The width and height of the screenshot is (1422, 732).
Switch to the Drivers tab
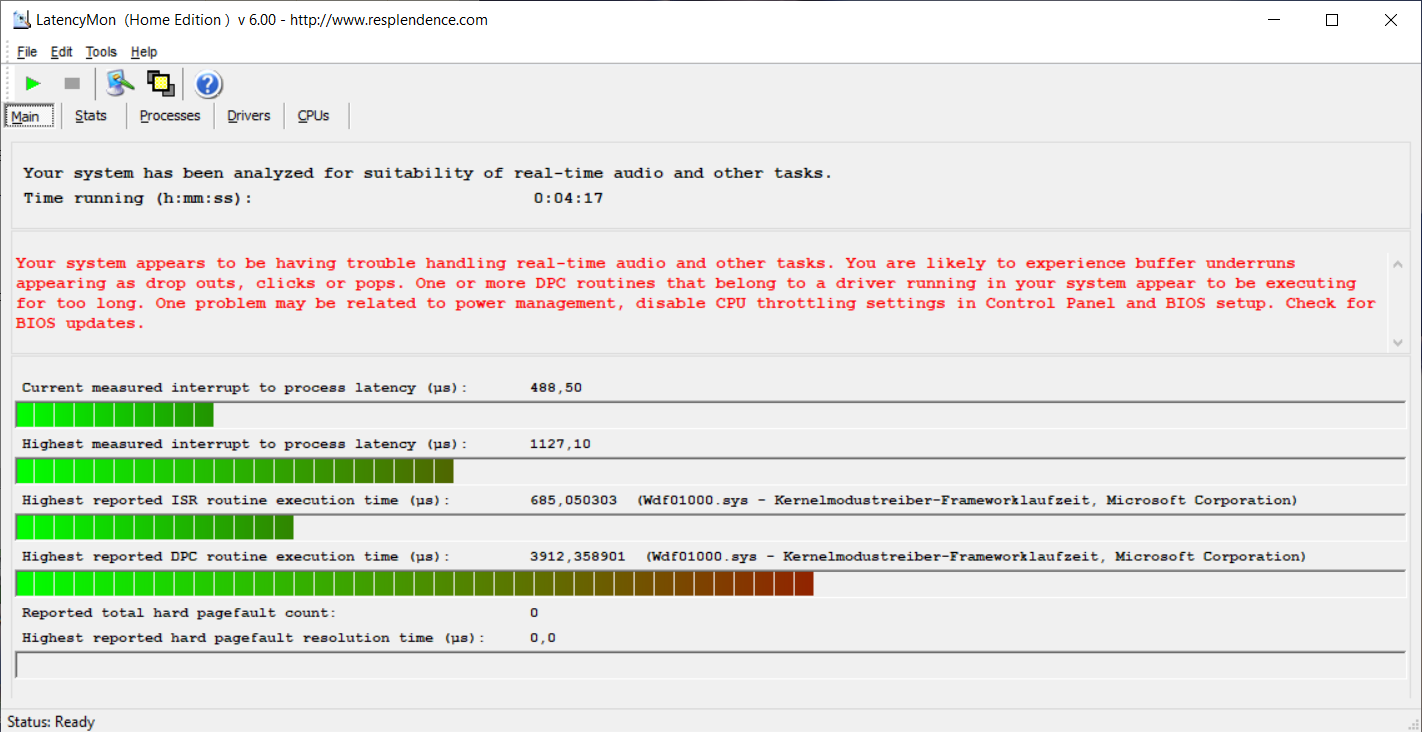tap(249, 116)
